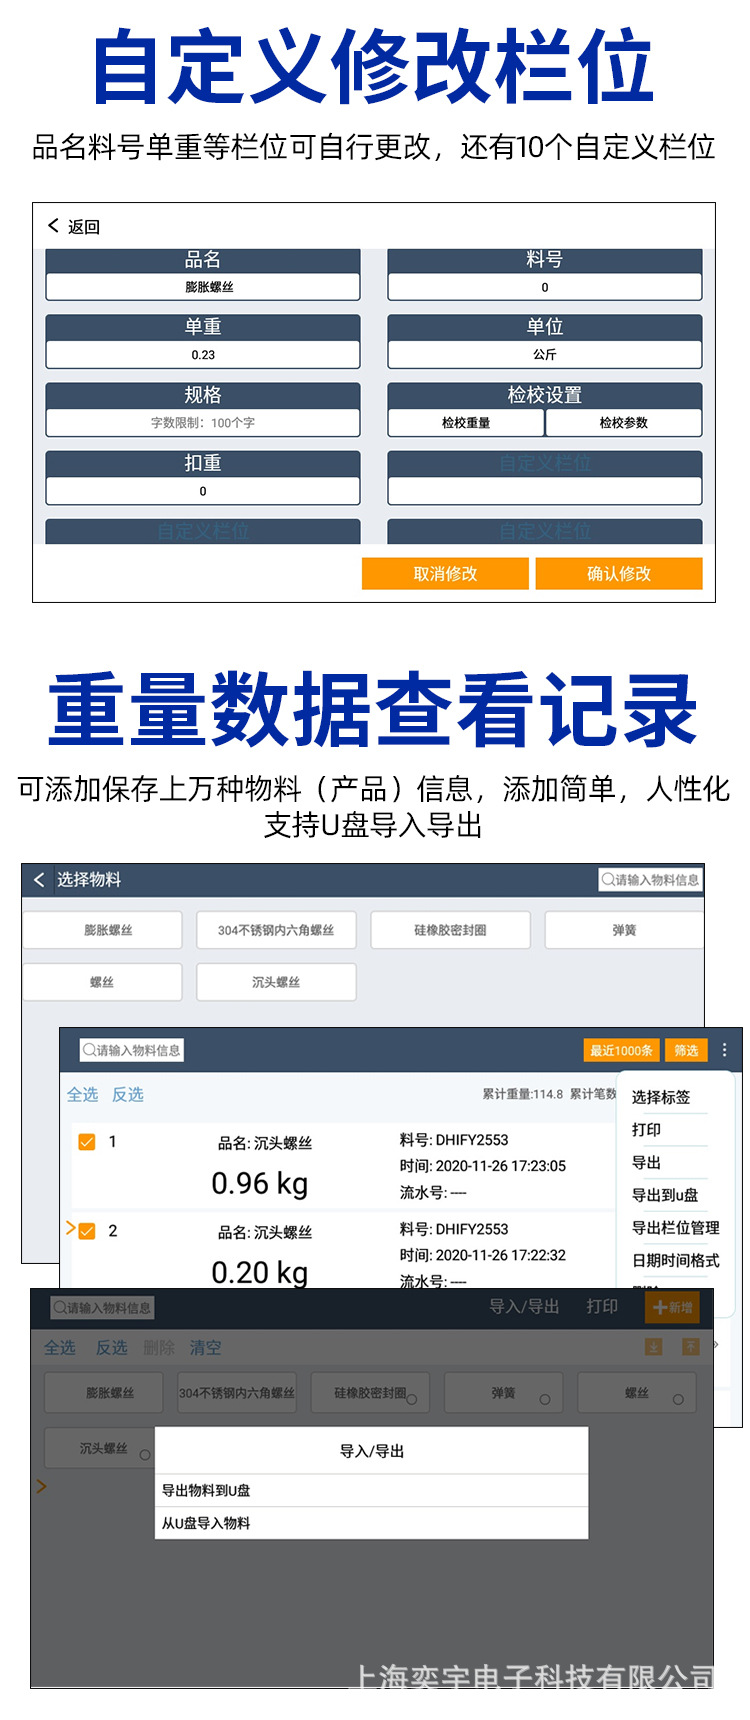The image size is (750, 1720).
Task: Click search box in the weight records window
Action: [132, 1050]
